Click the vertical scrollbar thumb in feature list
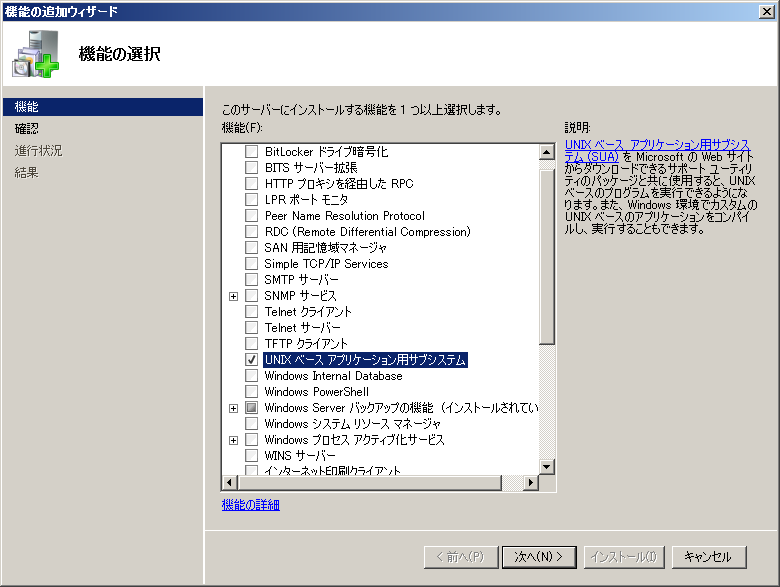This screenshot has height=587, width=780. tap(547, 255)
